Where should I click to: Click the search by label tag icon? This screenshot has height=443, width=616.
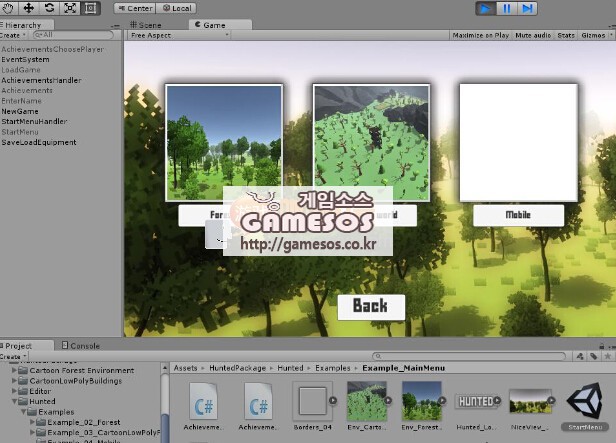[x=594, y=356]
